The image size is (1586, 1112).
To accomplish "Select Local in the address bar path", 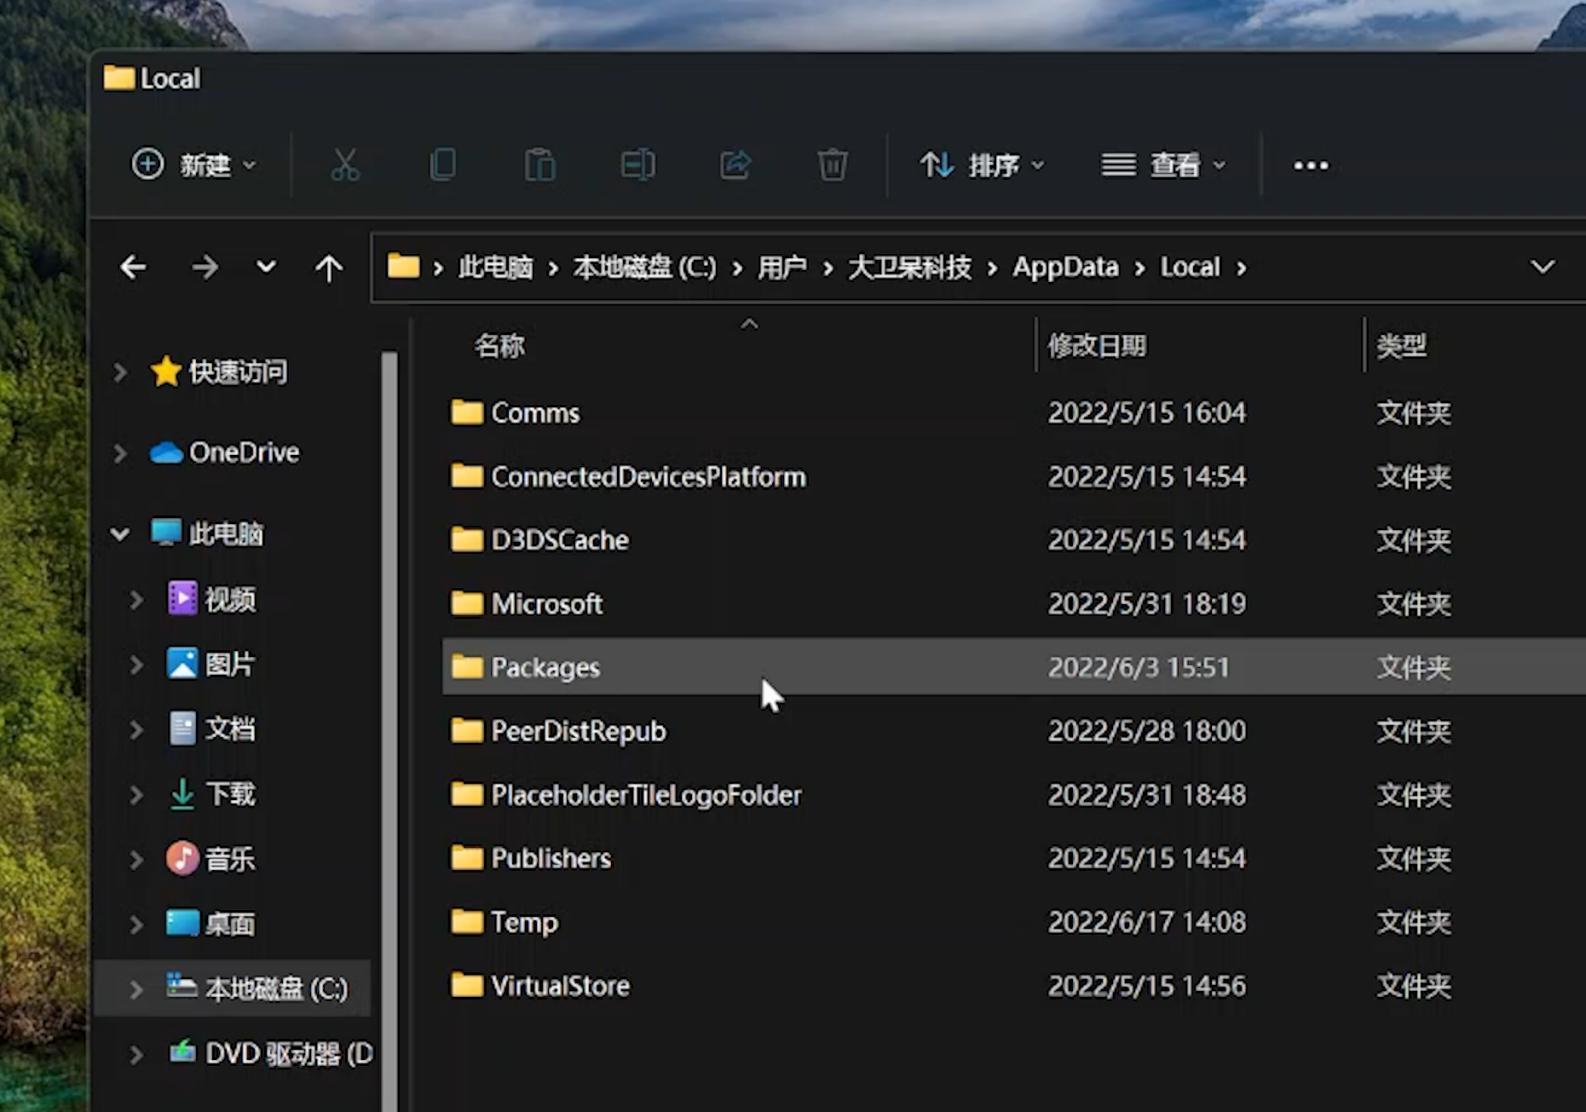I will point(1190,268).
